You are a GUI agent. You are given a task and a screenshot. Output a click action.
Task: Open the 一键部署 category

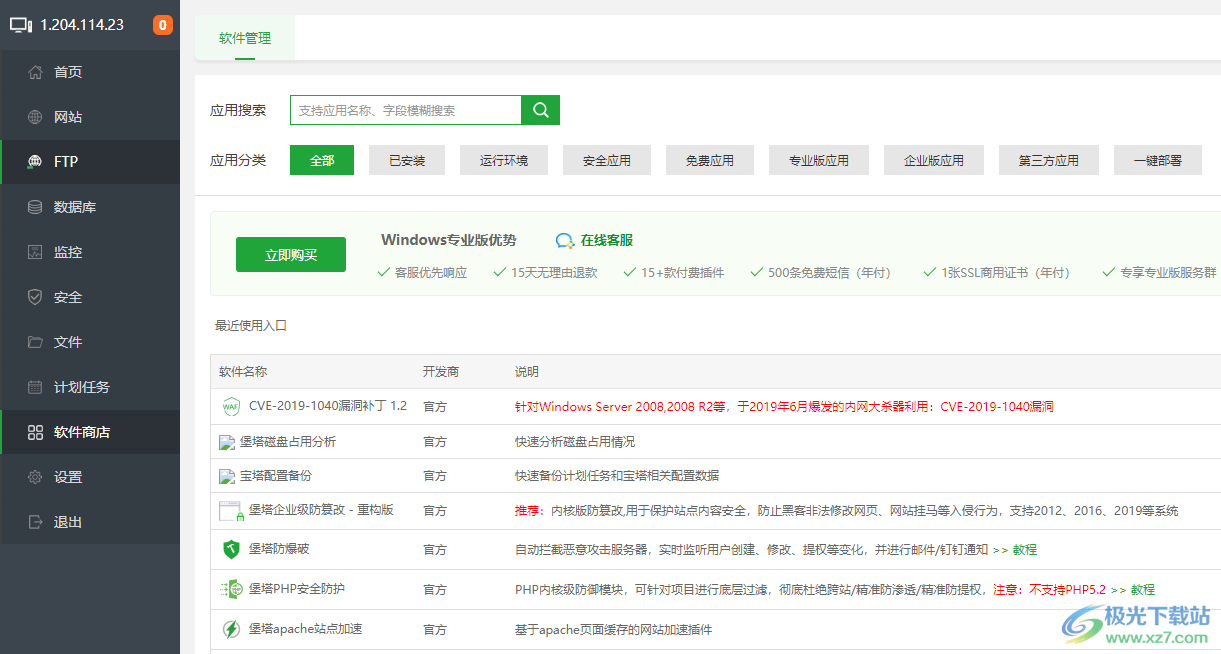tap(1158, 160)
